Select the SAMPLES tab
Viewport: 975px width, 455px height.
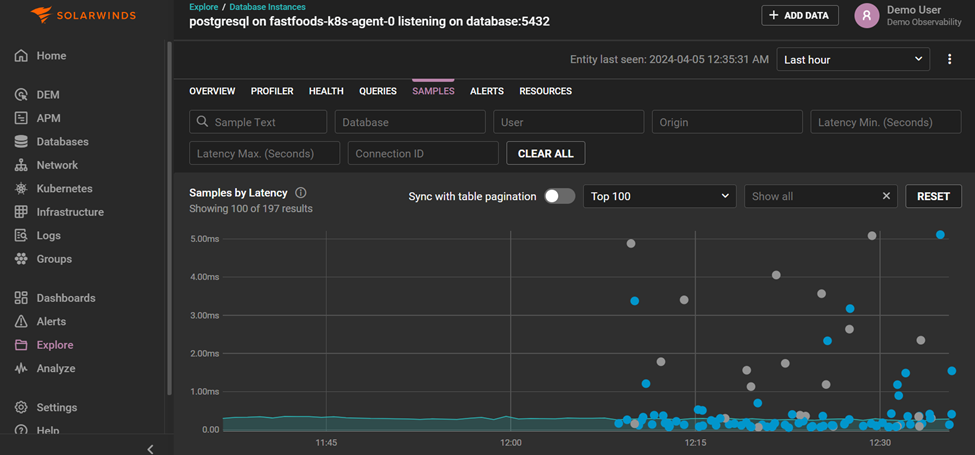[x=433, y=91]
